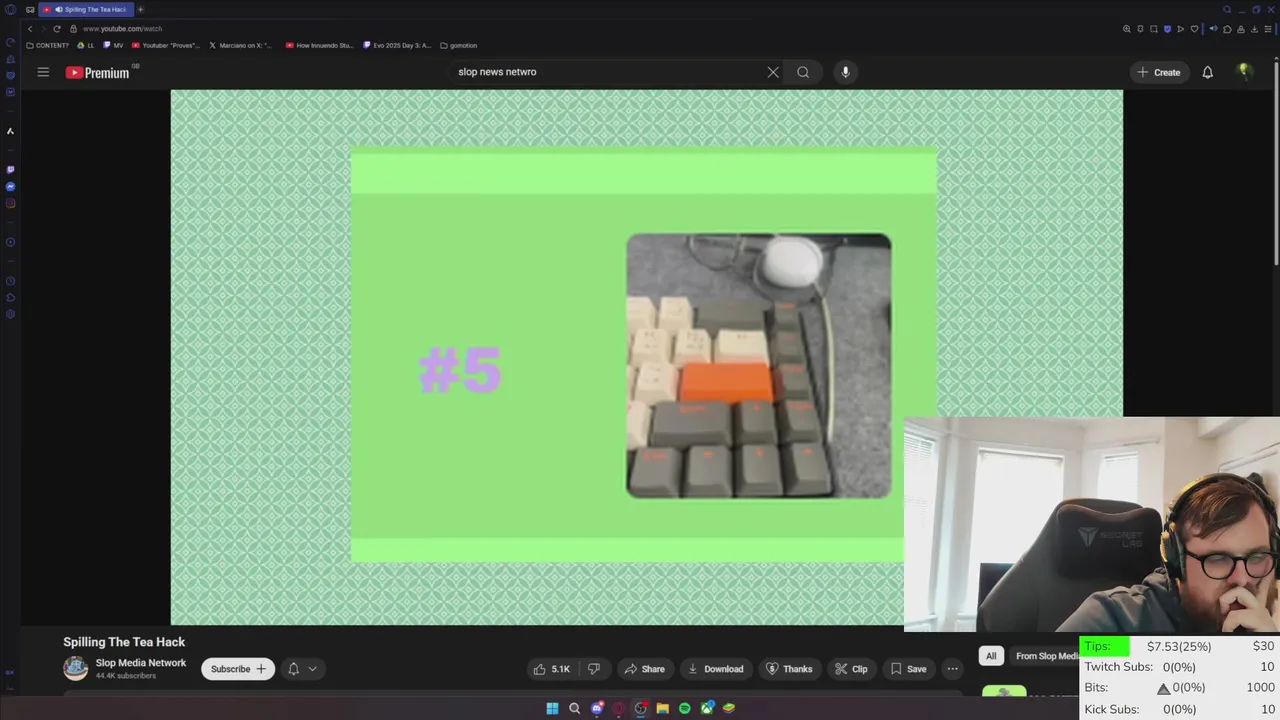
Task: Open the player arrow icon in toolbar
Action: 1180,29
